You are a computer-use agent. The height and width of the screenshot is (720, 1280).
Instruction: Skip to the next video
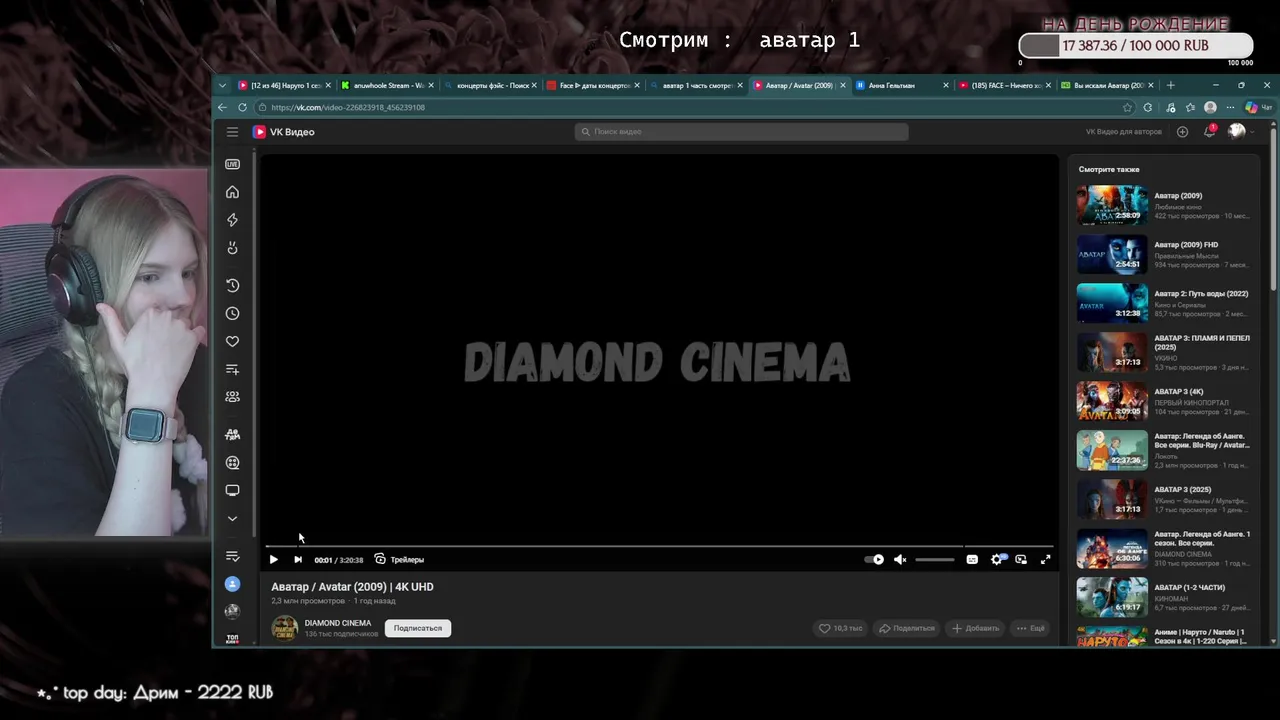[x=297, y=560]
